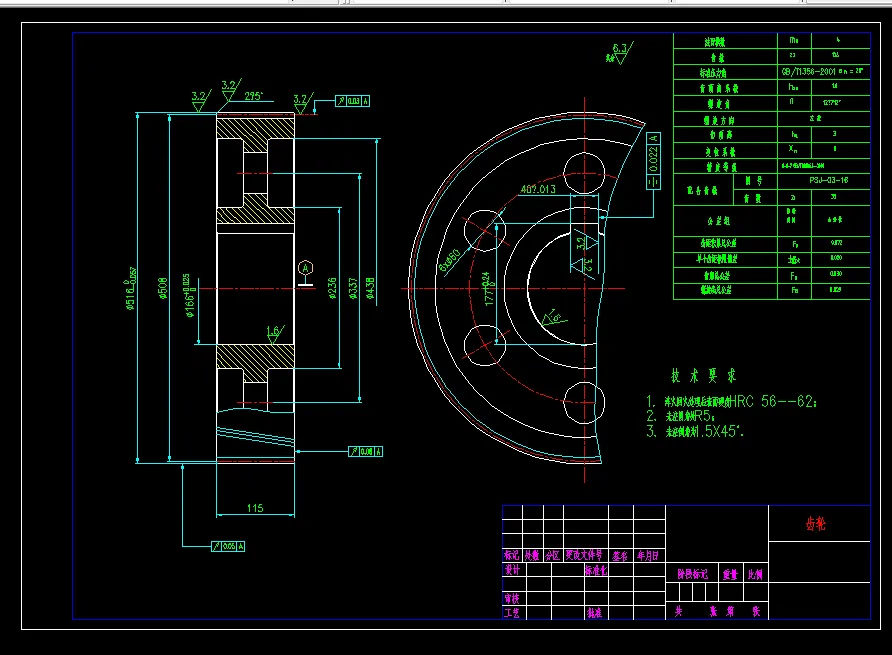892x655 pixels.
Task: Select the ø438 dimension text
Action: [x=370, y=289]
